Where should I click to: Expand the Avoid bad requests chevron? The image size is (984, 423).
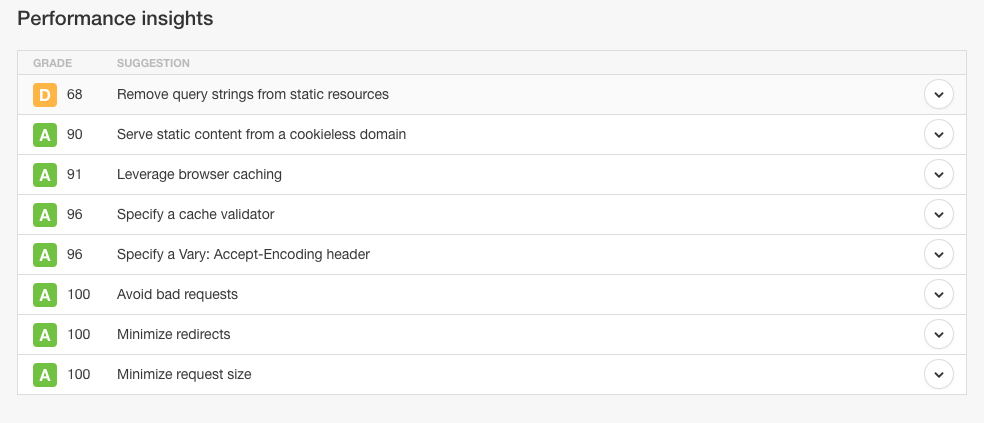938,295
